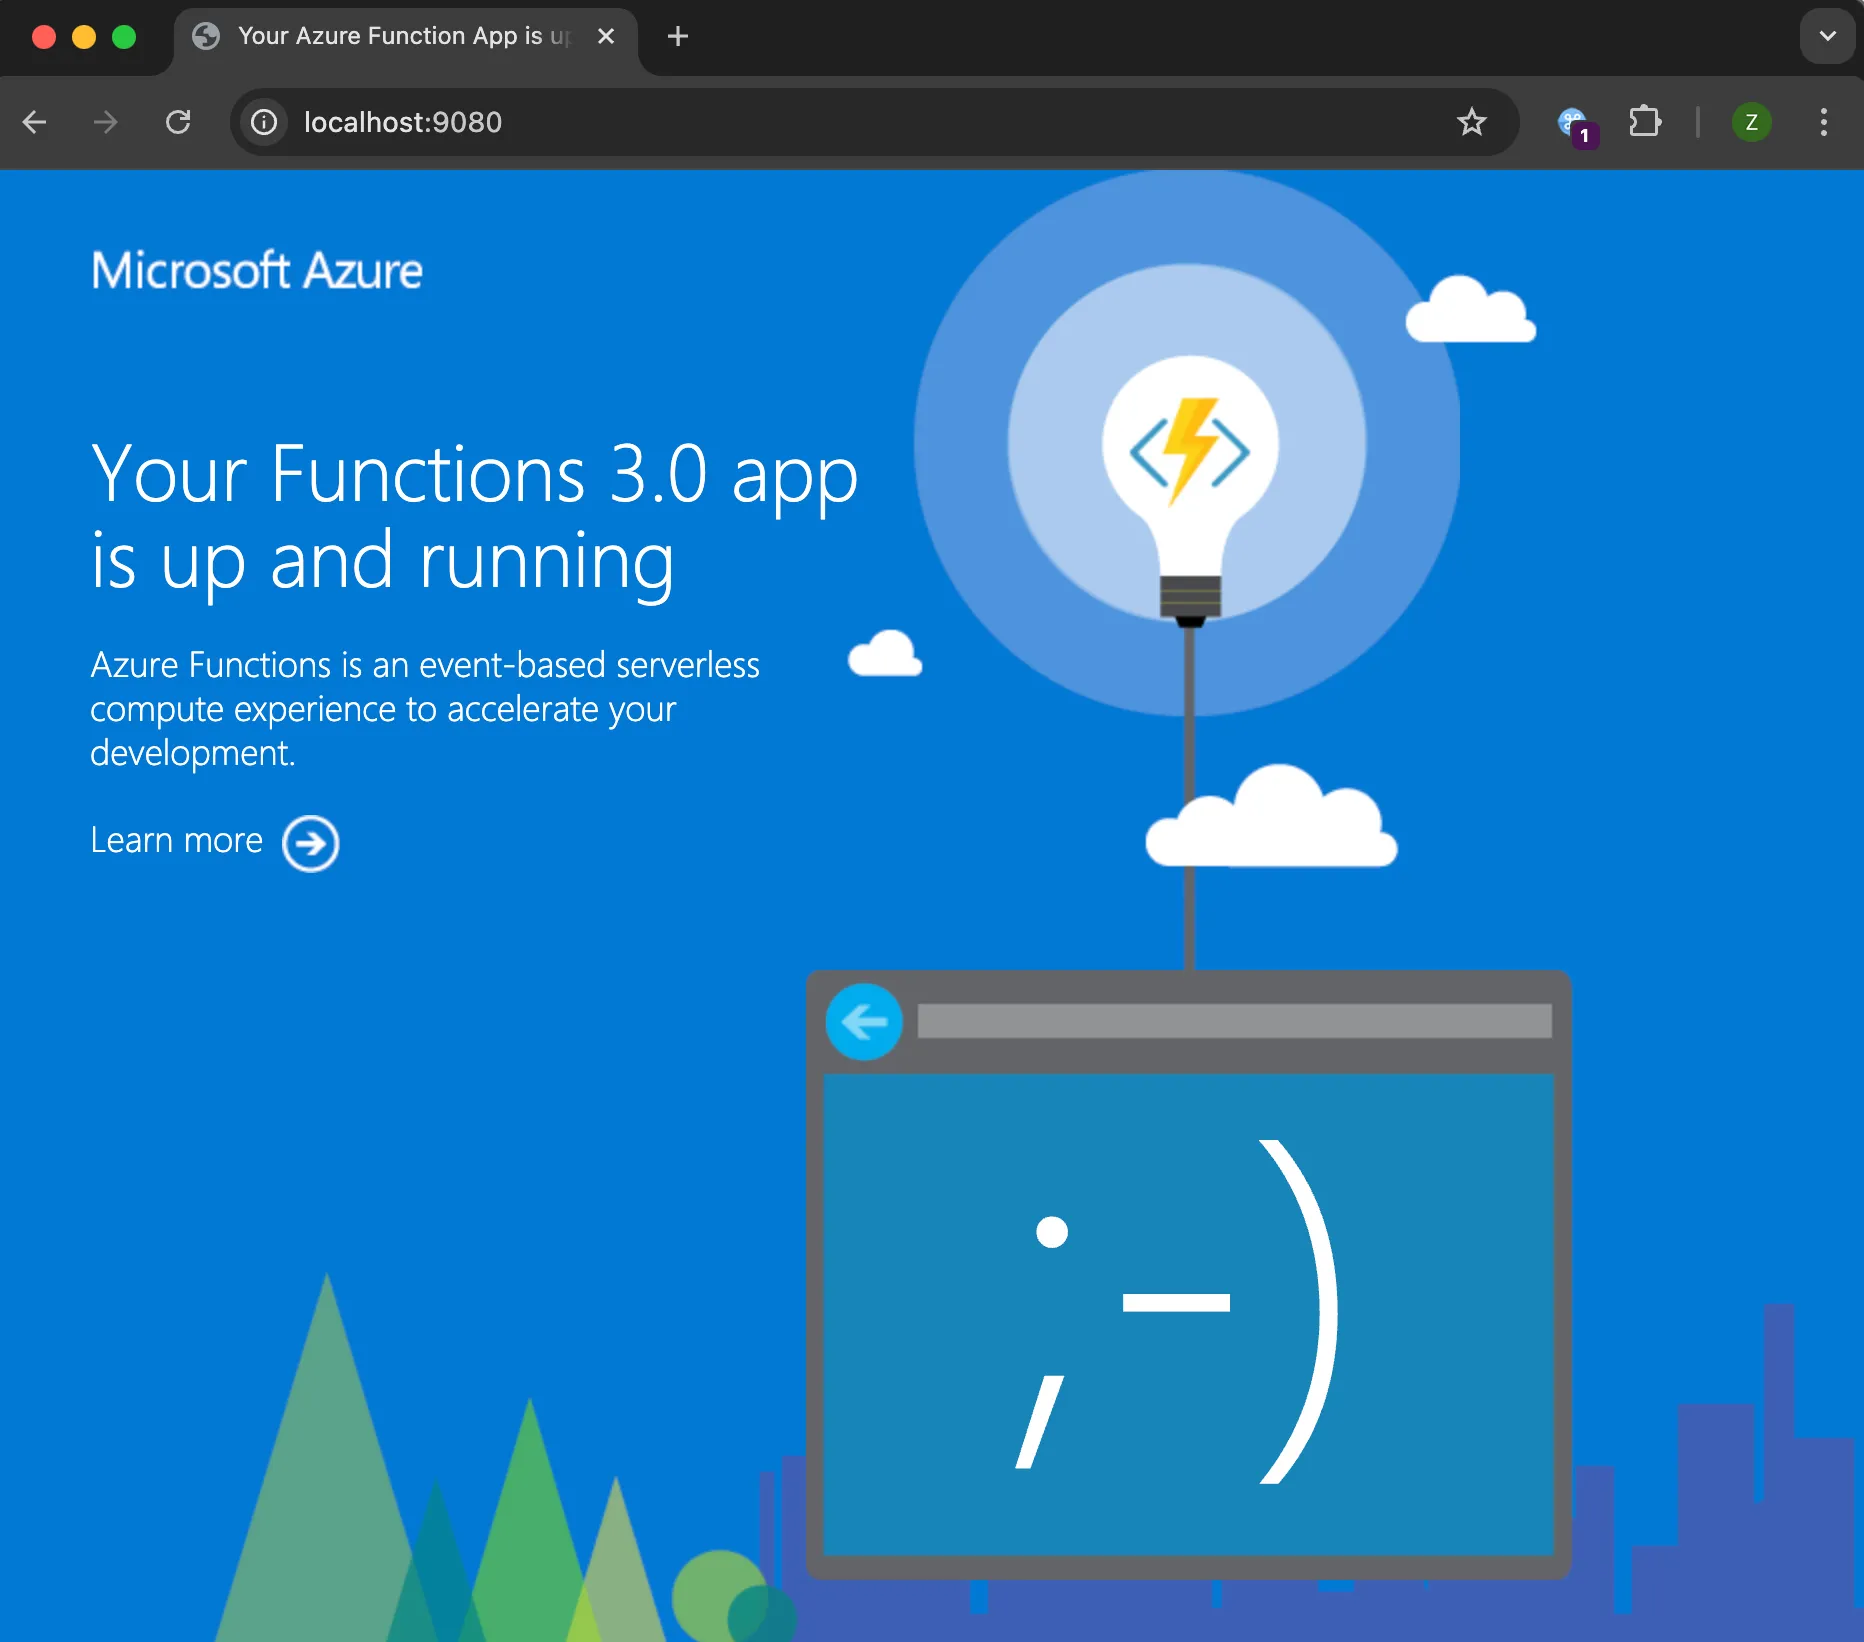This screenshot has height=1642, width=1864.
Task: Navigate back to the previous page
Action: (36, 122)
